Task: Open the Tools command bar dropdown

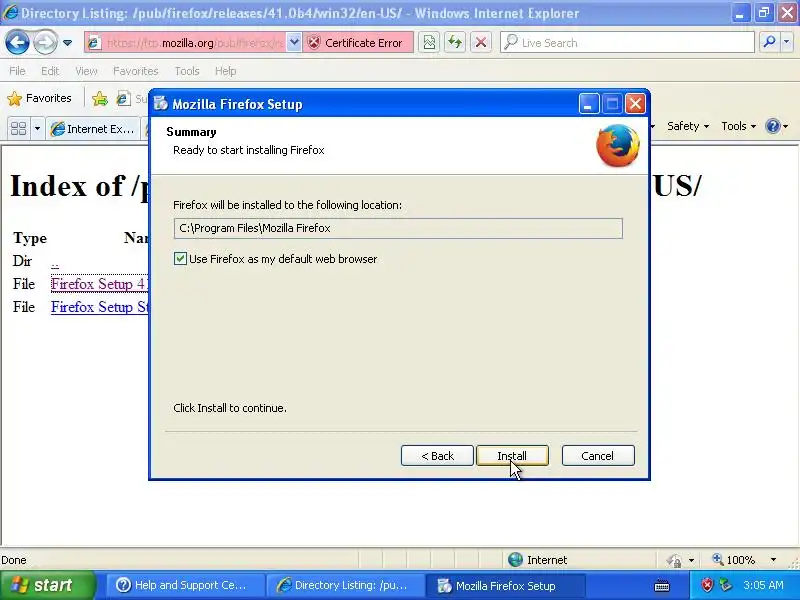Action: [x=738, y=126]
